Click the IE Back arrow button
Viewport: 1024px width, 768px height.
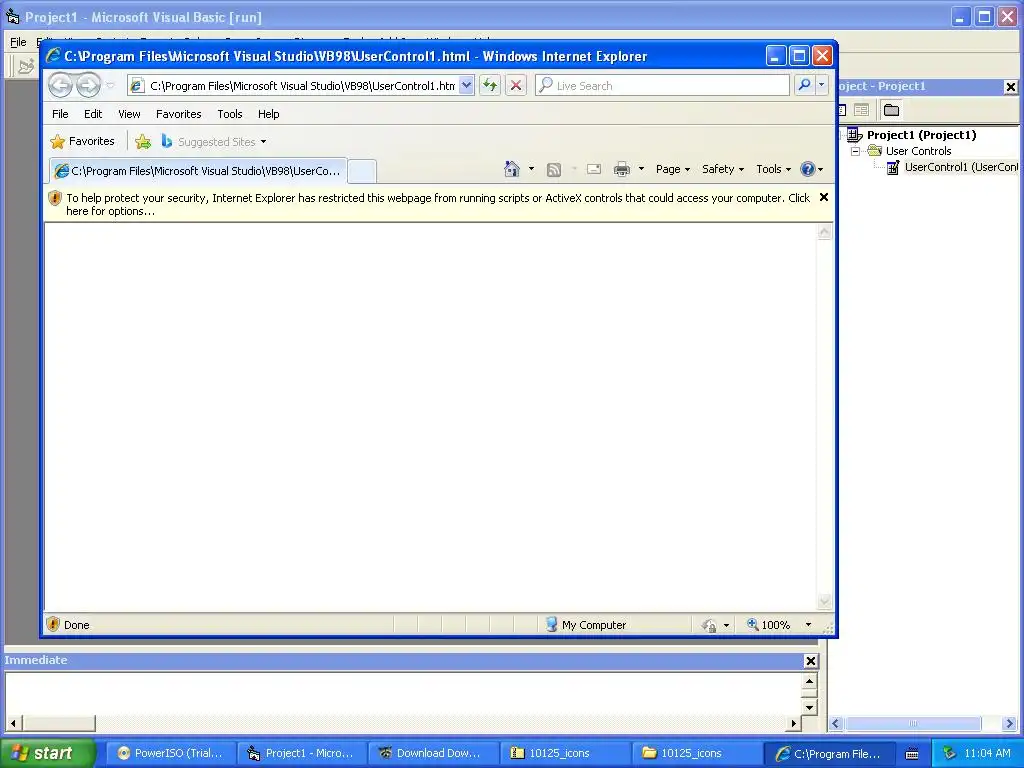coord(60,85)
